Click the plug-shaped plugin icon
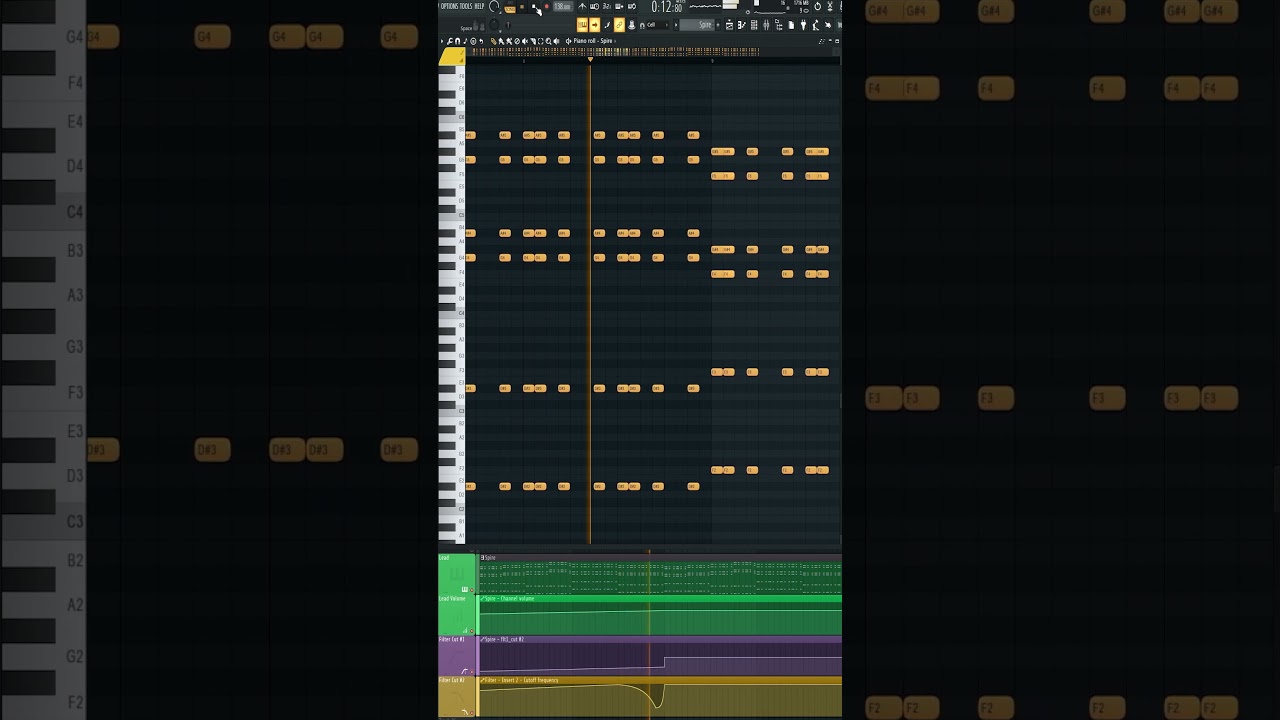Image resolution: width=1280 pixels, height=720 pixels. (x=803, y=25)
